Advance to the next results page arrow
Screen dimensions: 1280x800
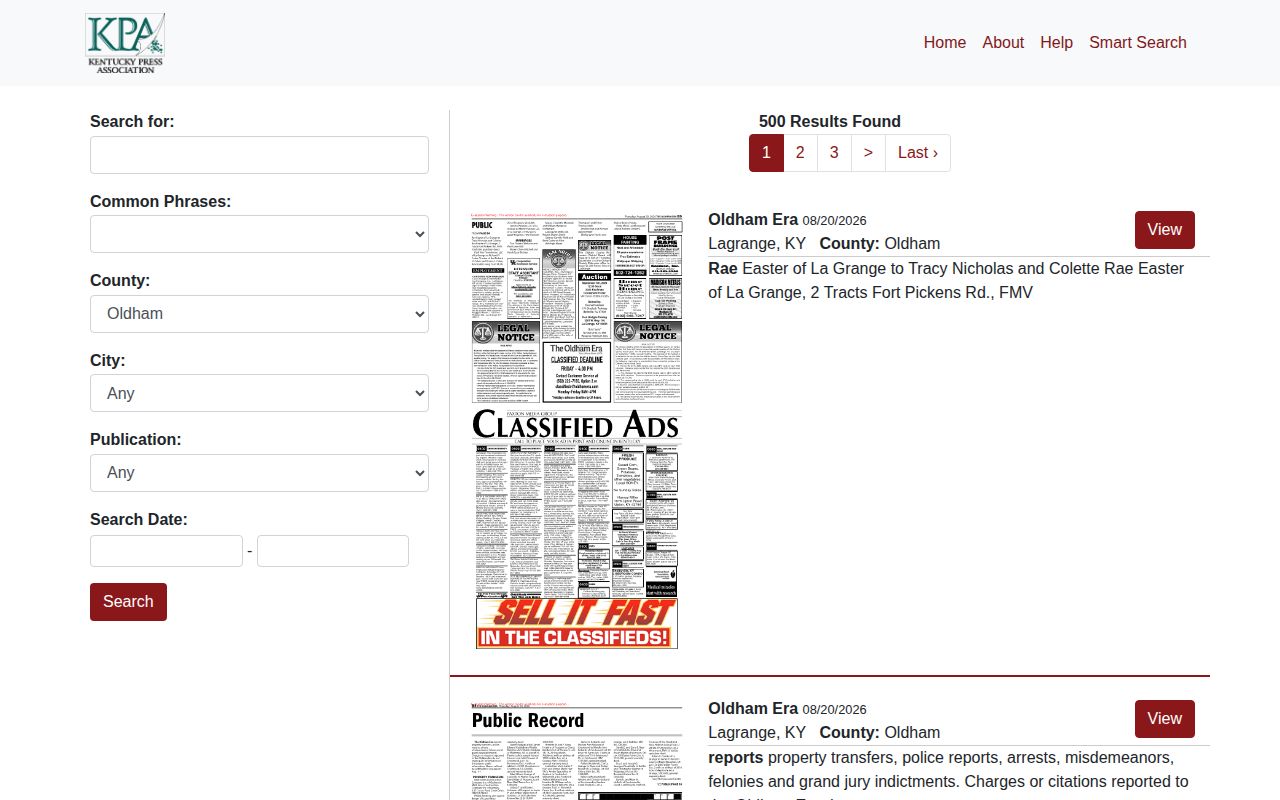coord(868,153)
